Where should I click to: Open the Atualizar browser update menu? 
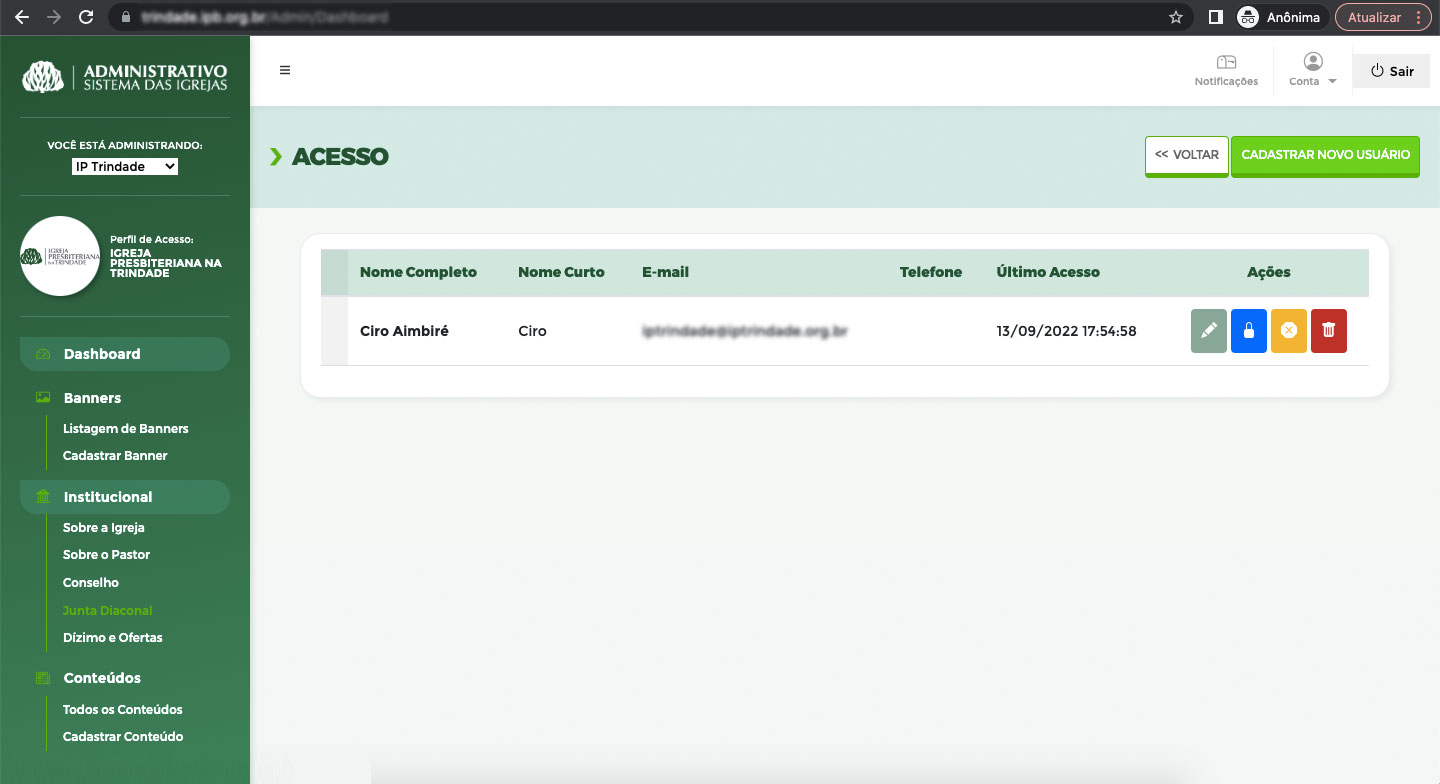(x=1383, y=17)
